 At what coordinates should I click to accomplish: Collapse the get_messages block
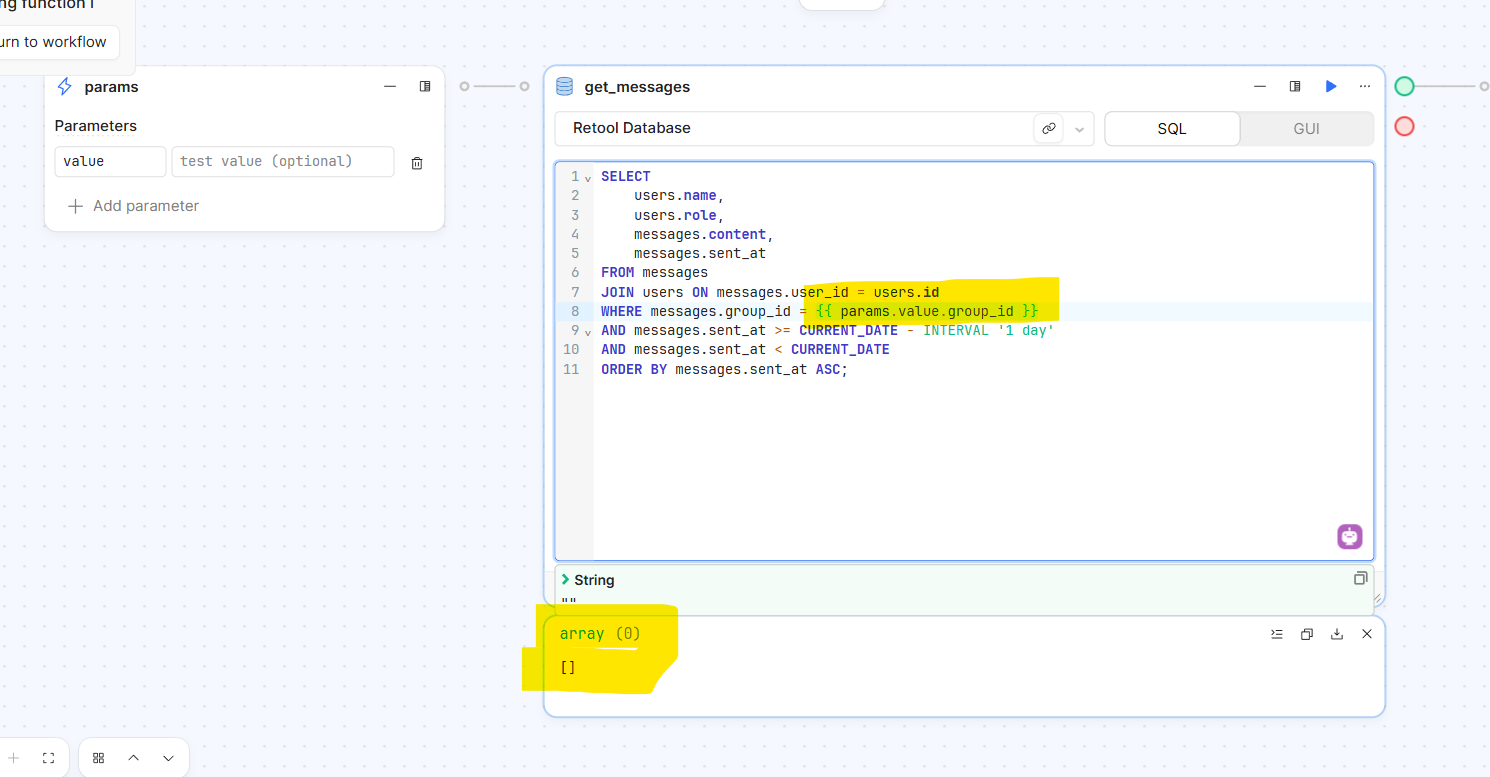click(1260, 87)
